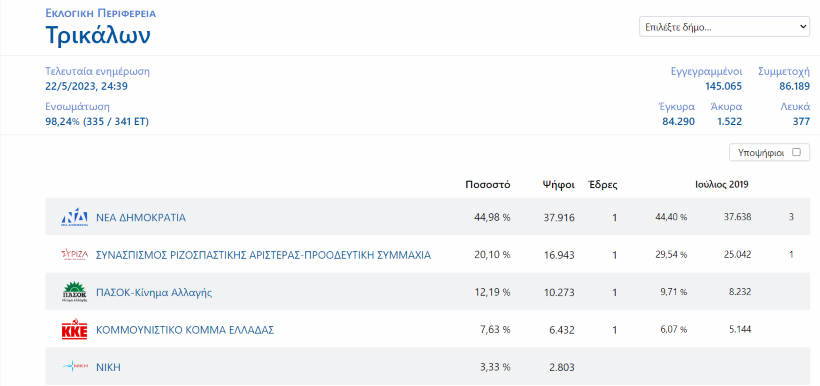This screenshot has height=386, width=820.
Task: Open the ΝΙΚΗ party name link
Action: (x=108, y=368)
